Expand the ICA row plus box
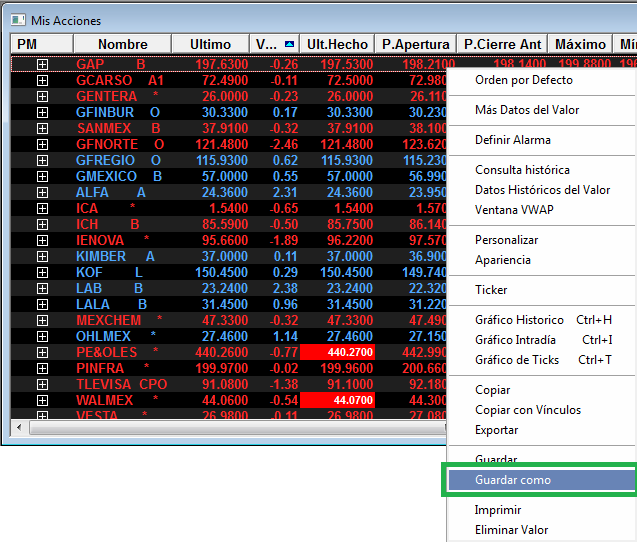The height and width of the screenshot is (547, 637). 42,208
